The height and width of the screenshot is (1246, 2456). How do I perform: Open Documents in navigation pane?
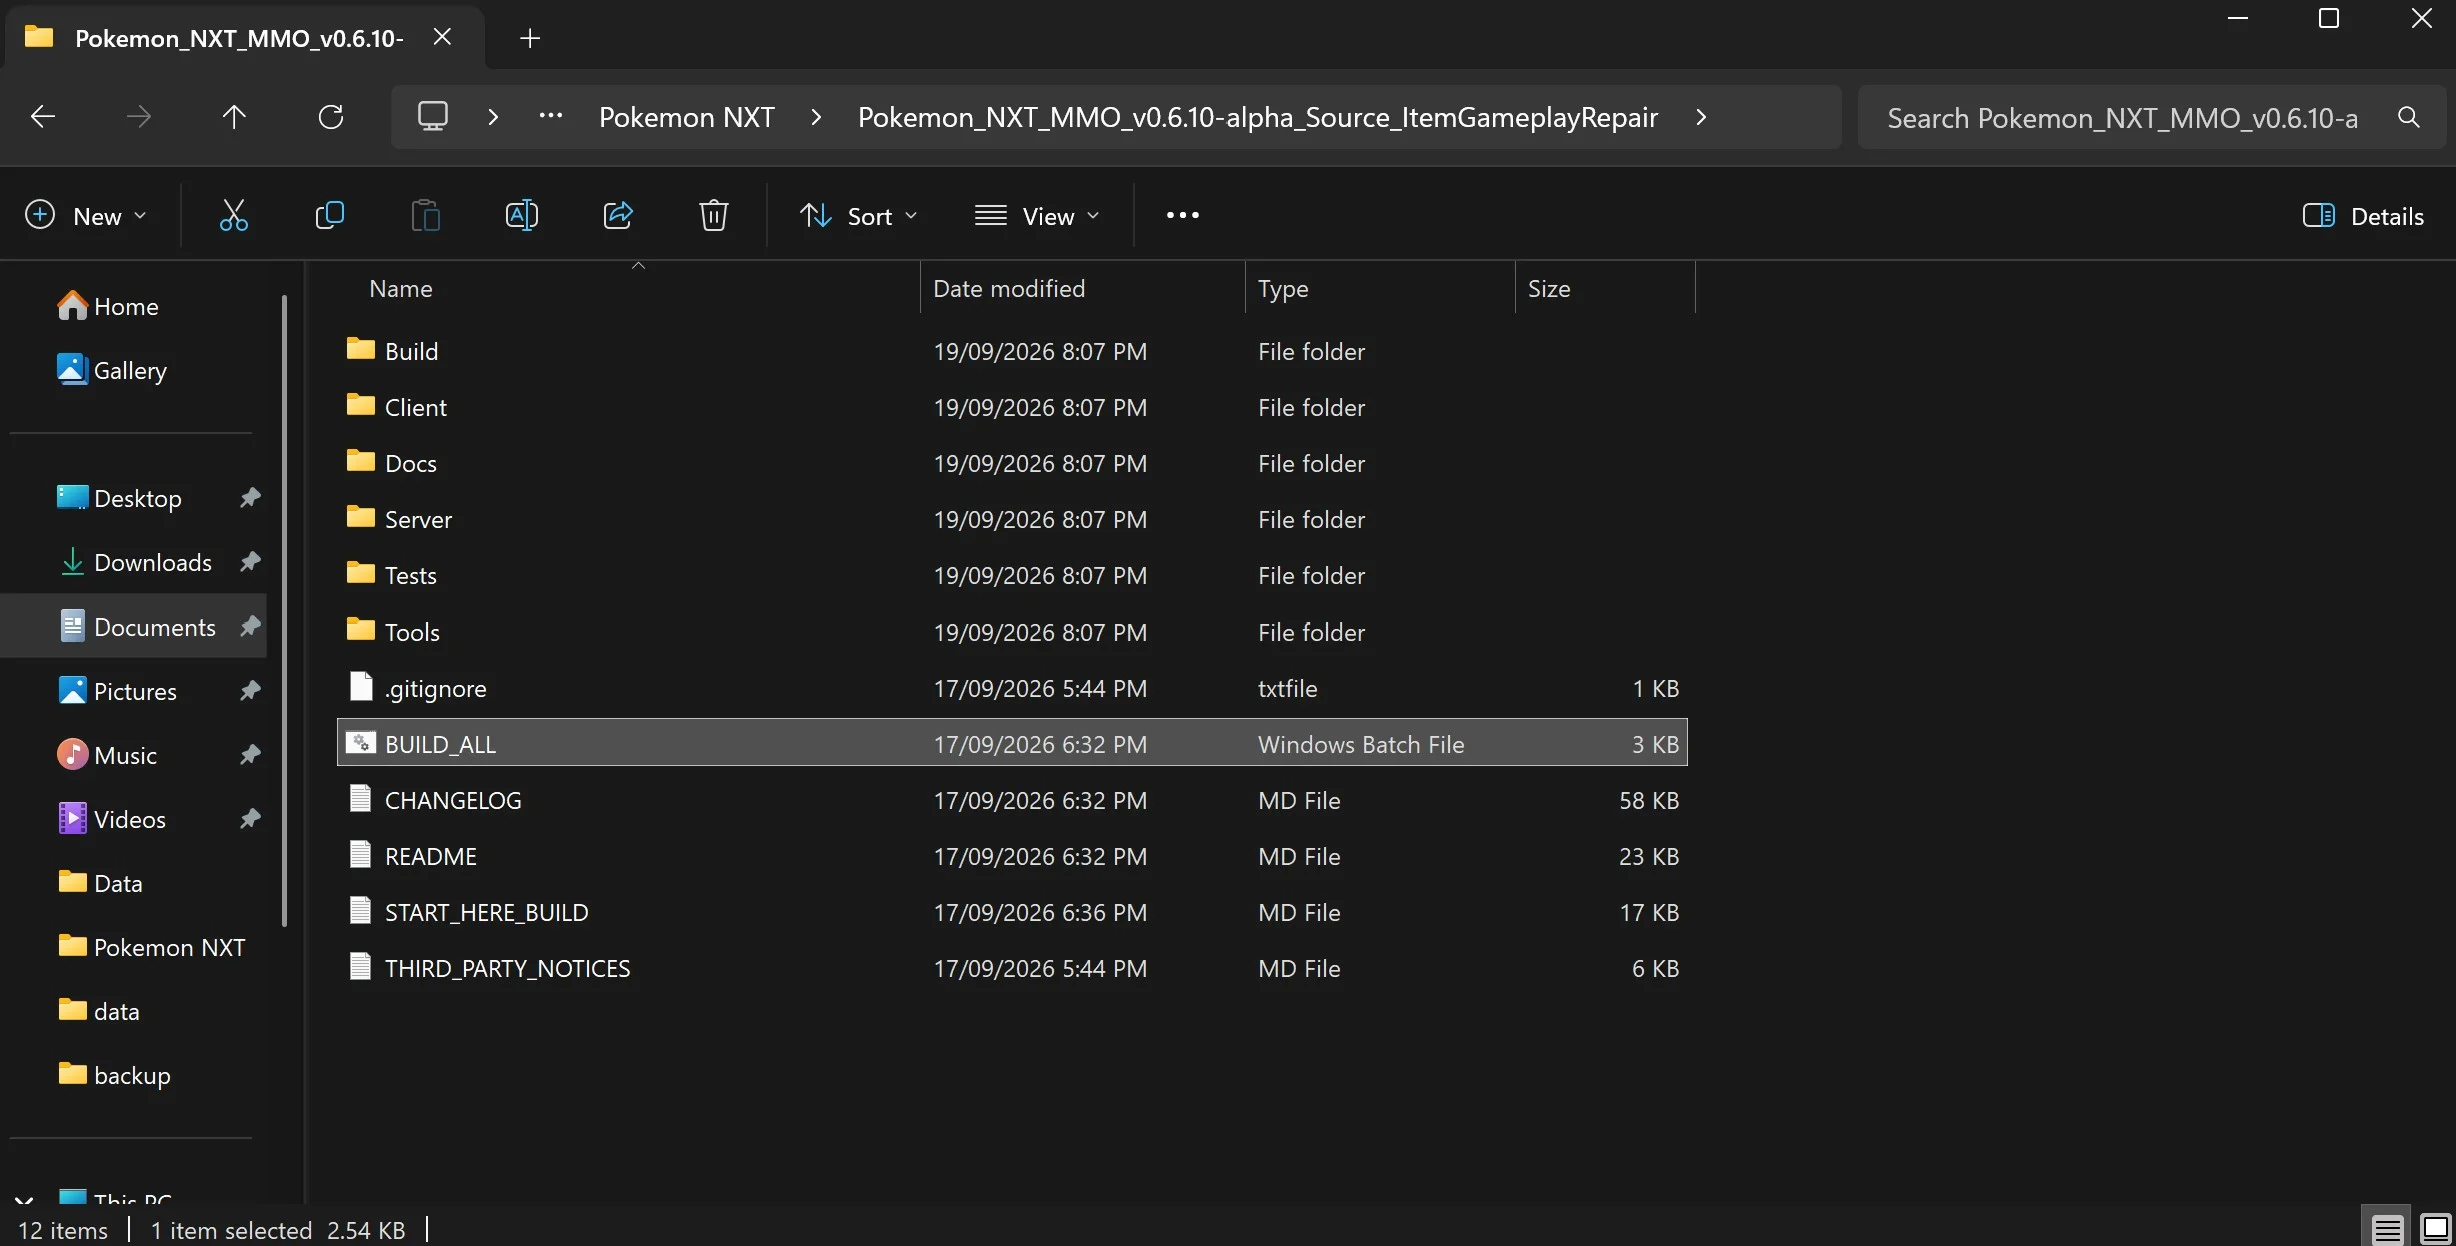138,627
